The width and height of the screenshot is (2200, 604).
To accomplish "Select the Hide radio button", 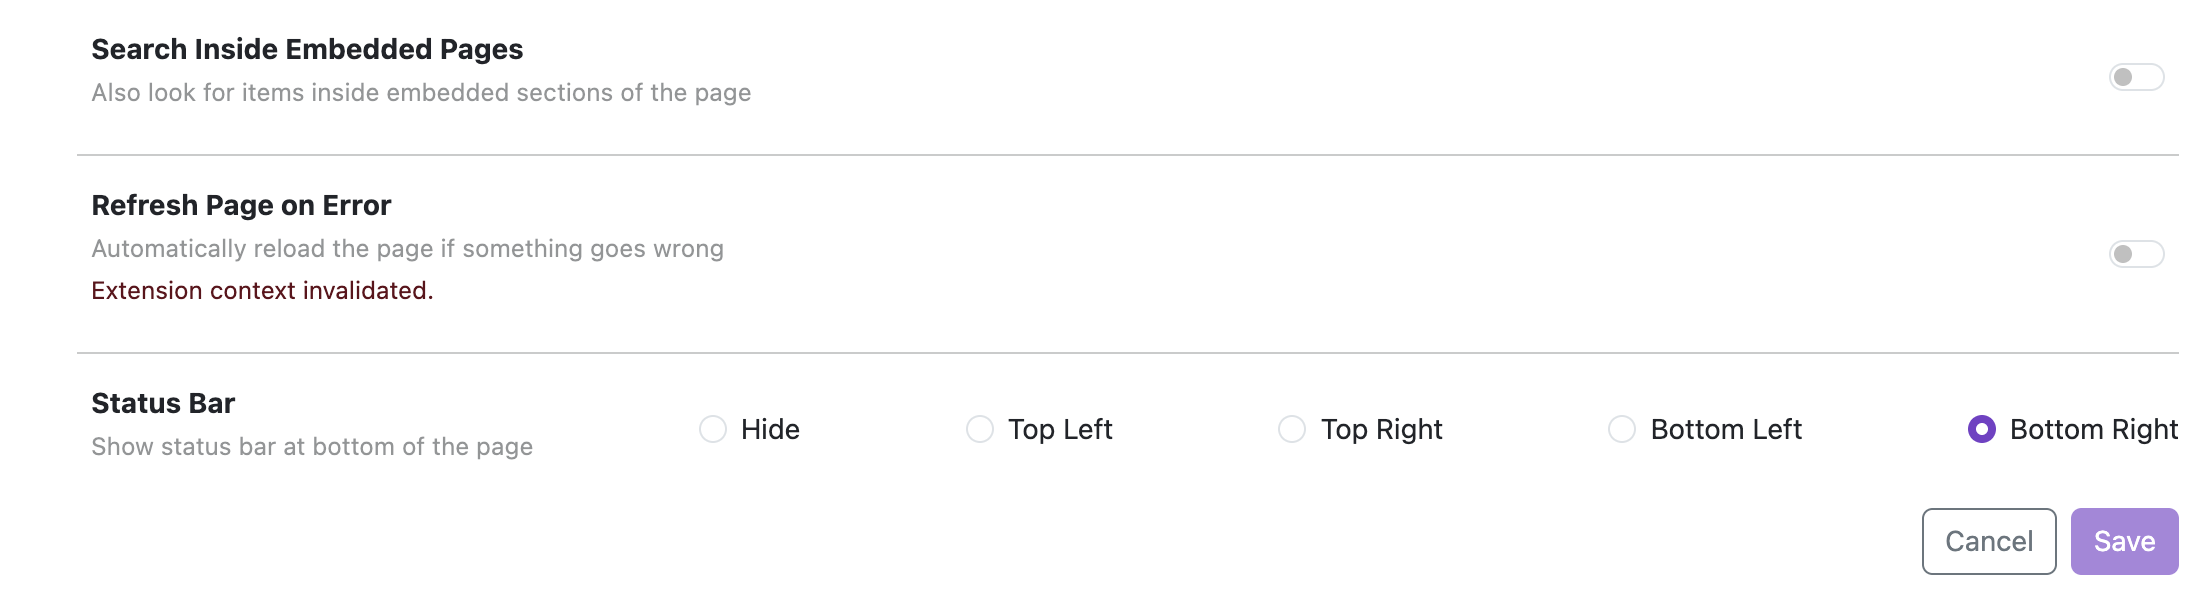I will (x=713, y=429).
